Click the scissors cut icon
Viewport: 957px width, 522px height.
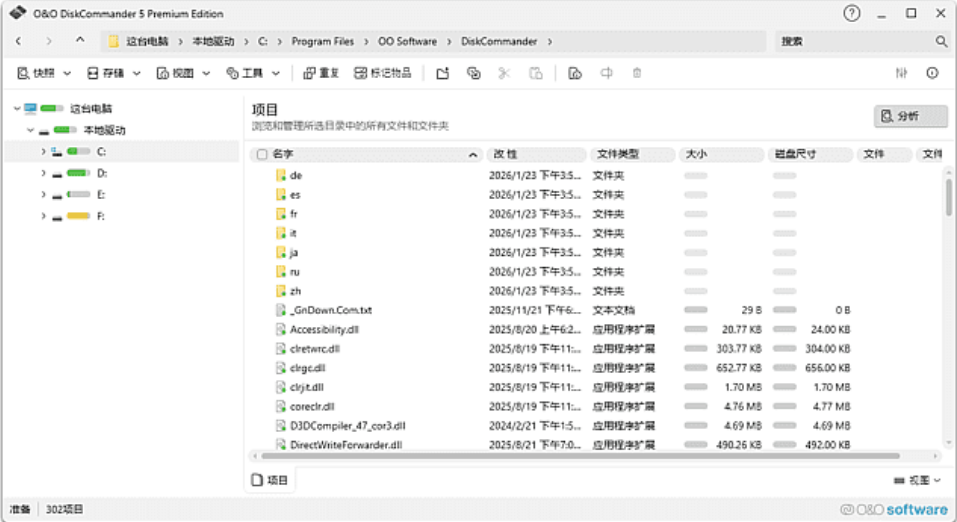[504, 73]
